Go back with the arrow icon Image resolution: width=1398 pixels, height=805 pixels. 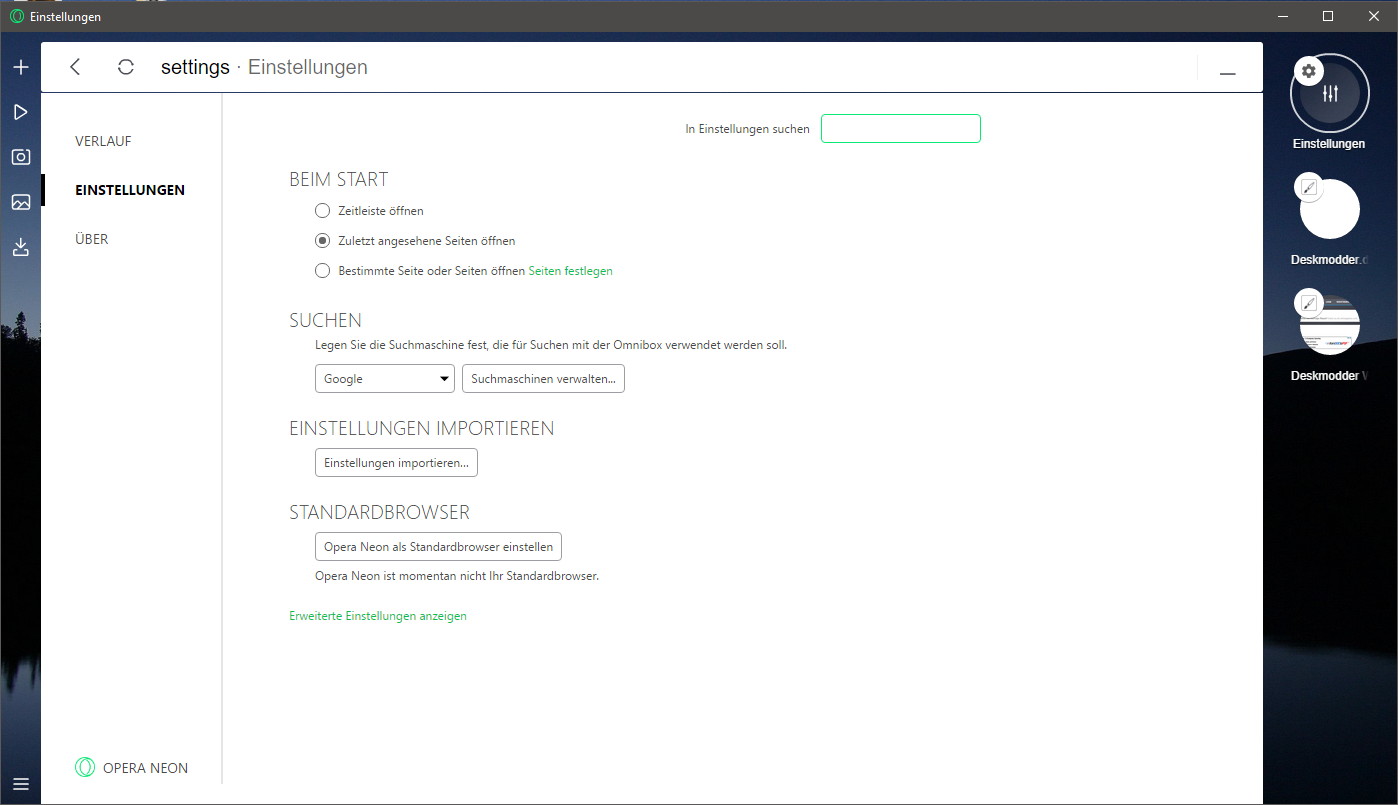pos(75,67)
